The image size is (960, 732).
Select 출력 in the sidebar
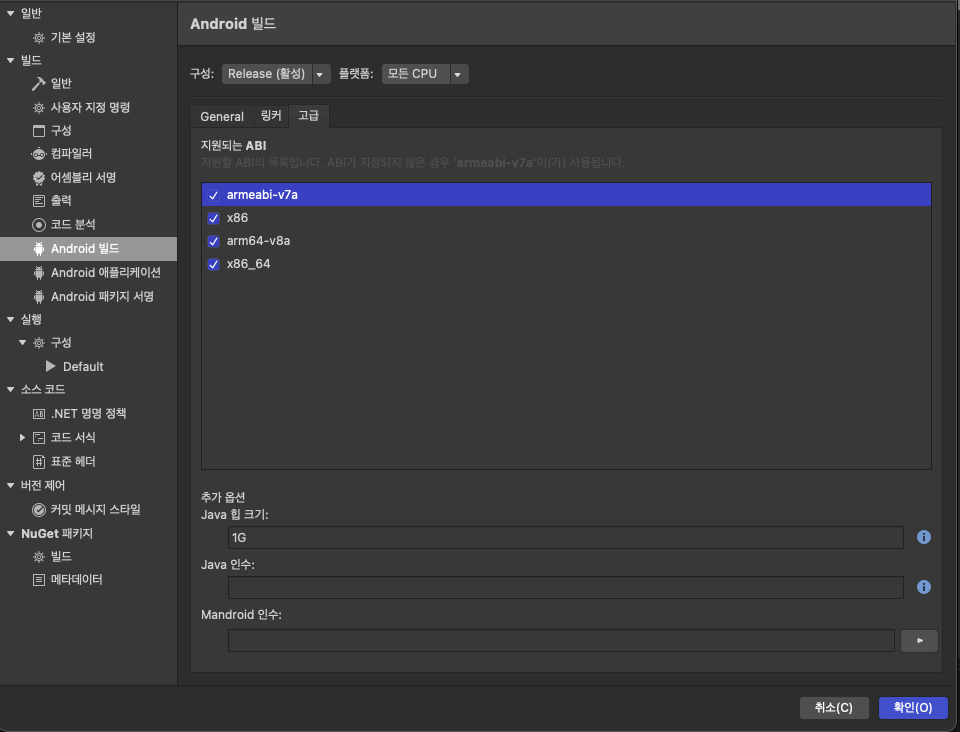pos(61,201)
